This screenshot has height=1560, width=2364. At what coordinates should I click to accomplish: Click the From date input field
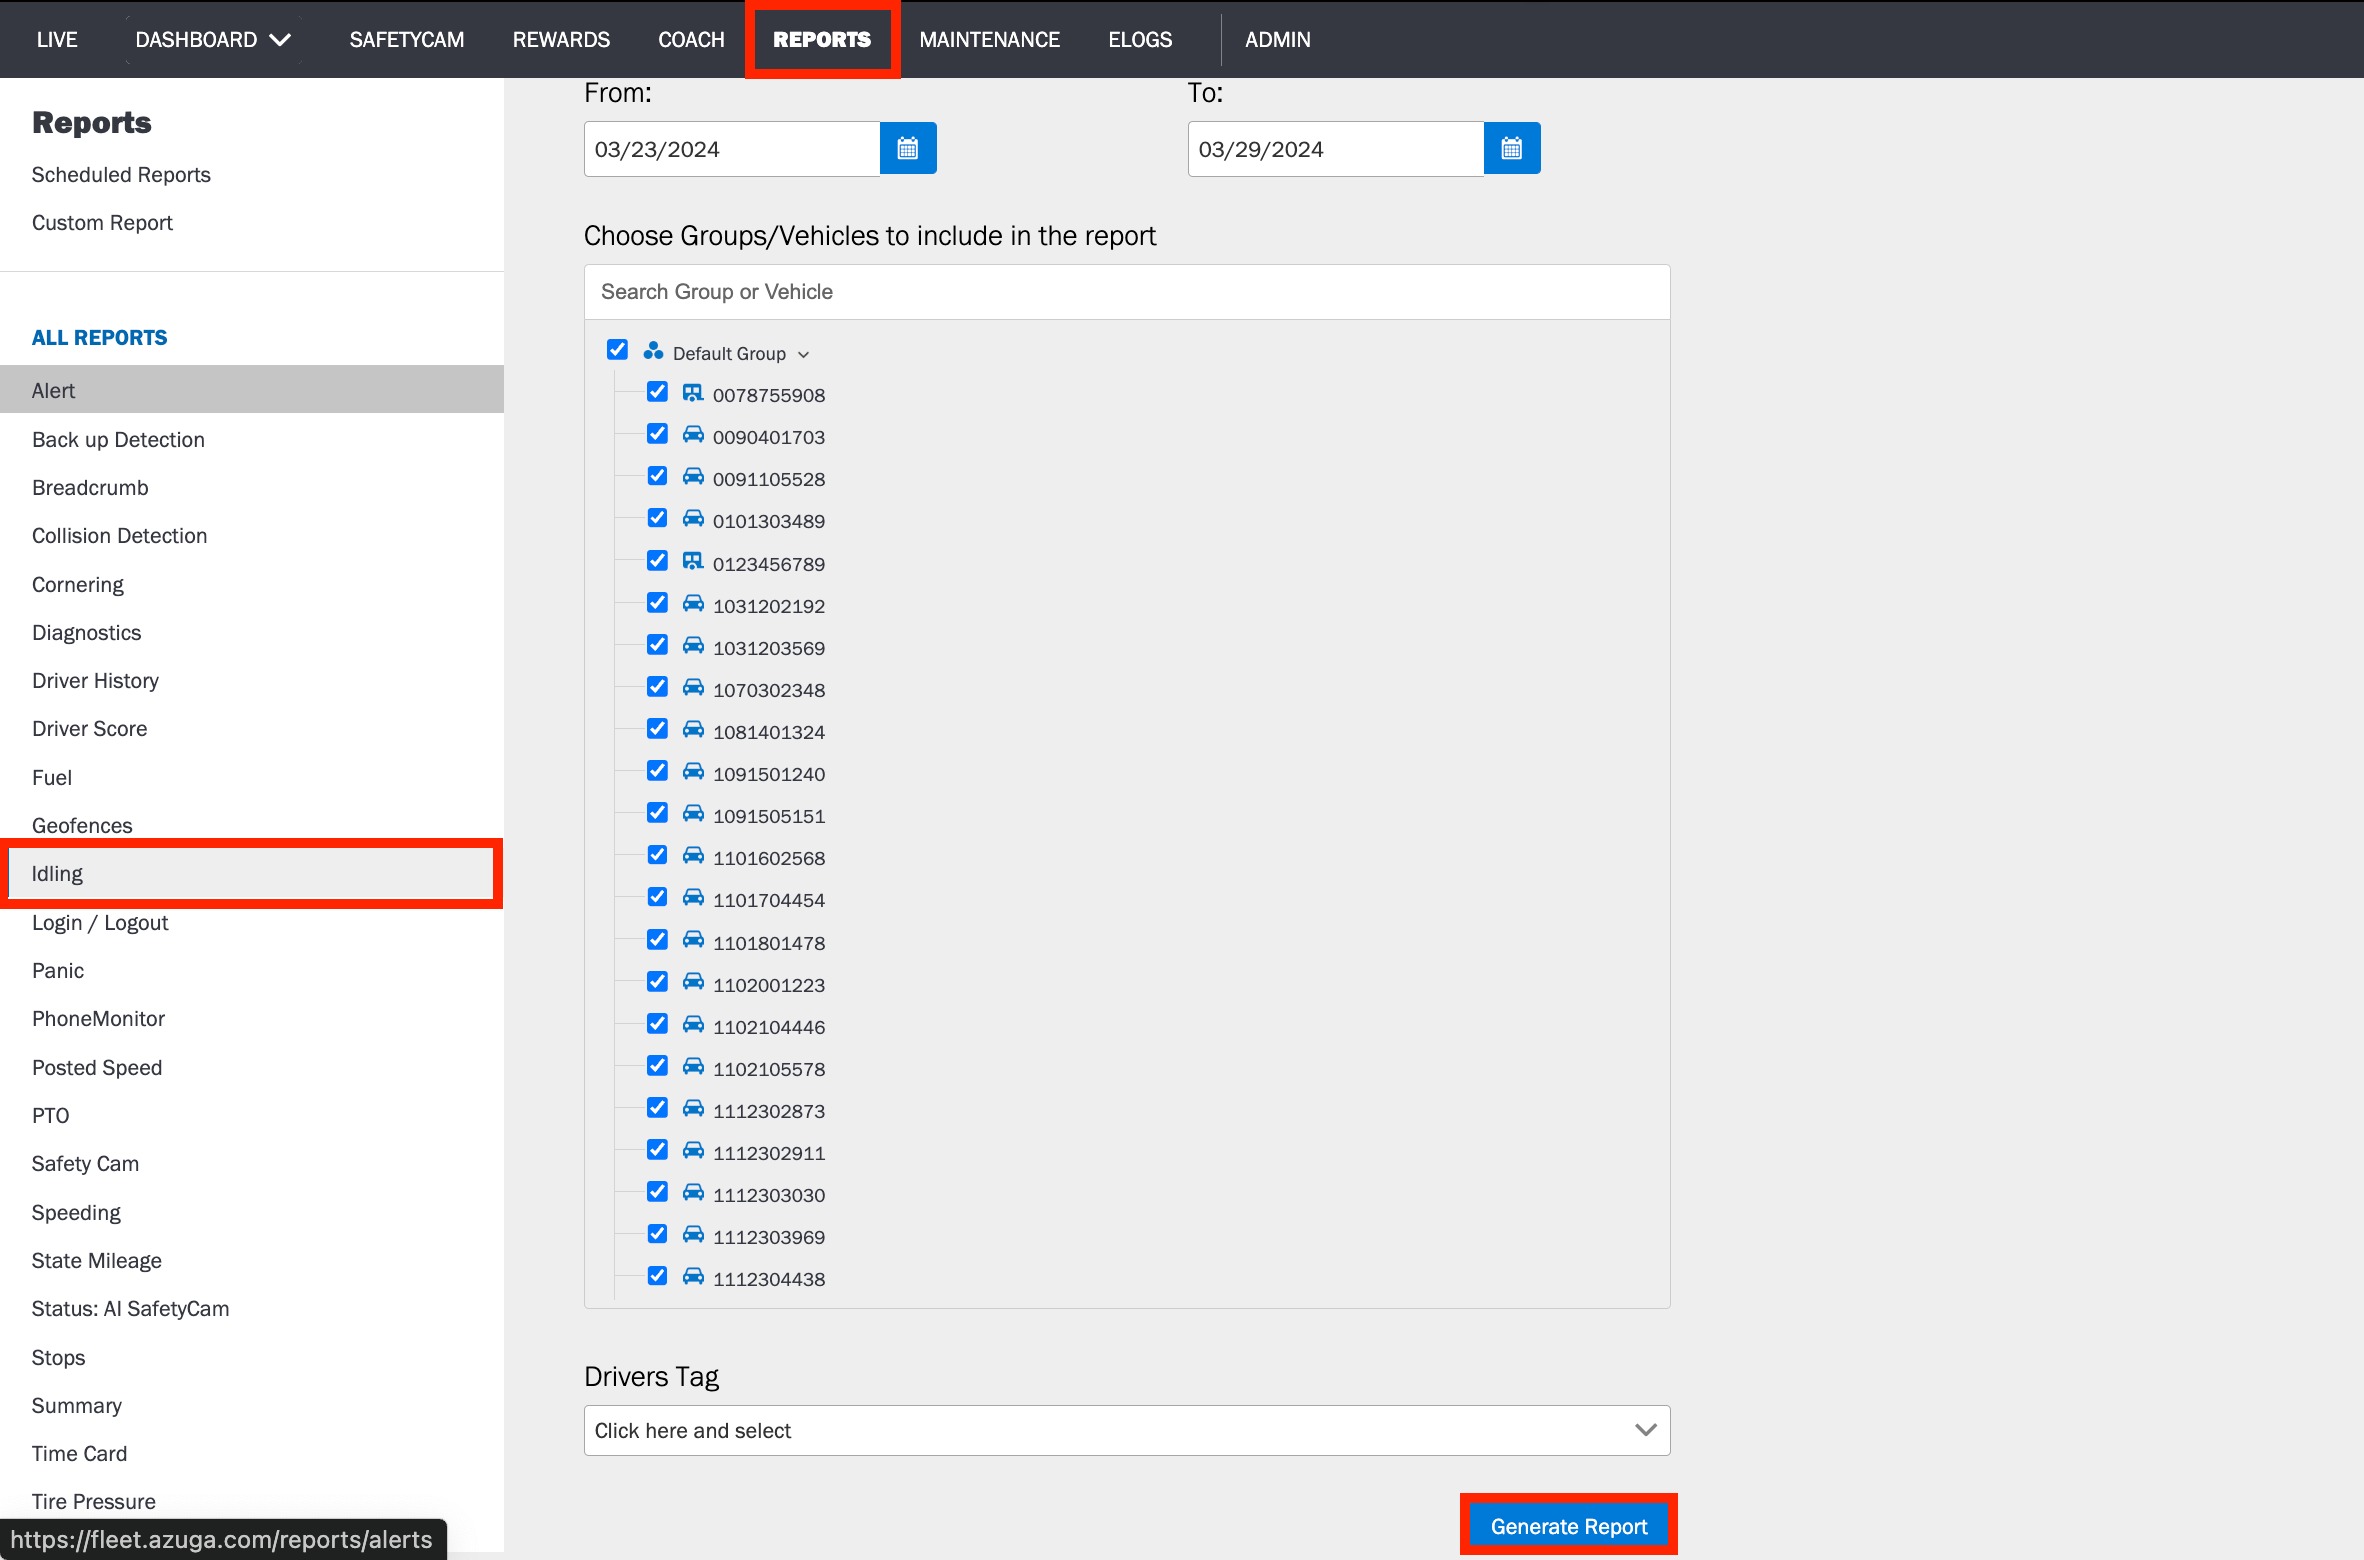[x=732, y=149]
